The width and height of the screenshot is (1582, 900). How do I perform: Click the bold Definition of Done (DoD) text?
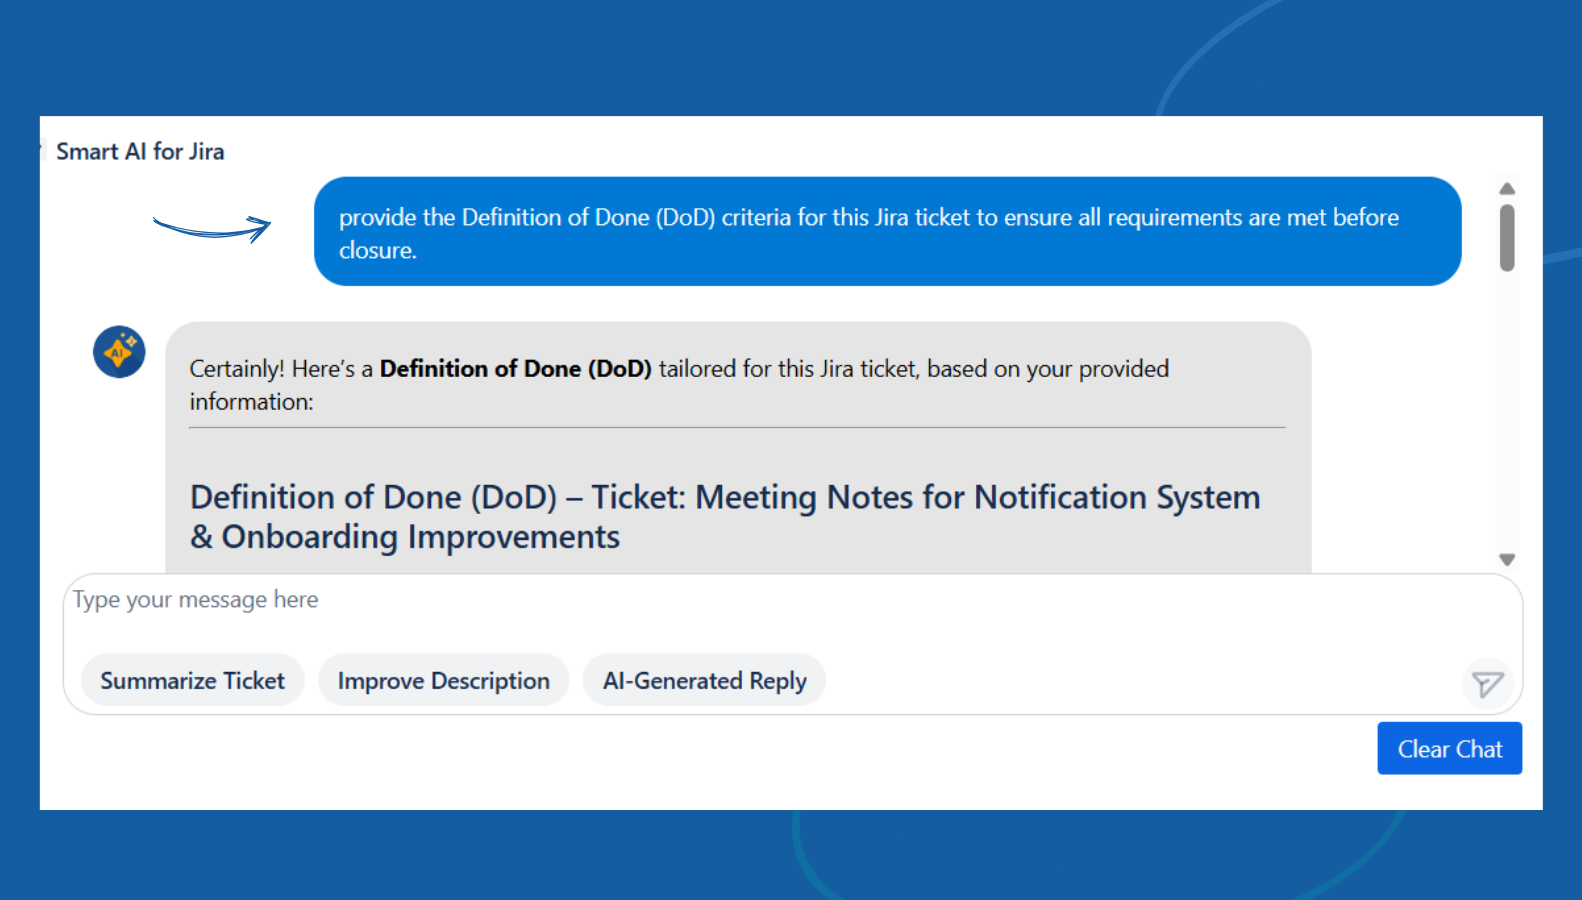pyautogui.click(x=516, y=369)
